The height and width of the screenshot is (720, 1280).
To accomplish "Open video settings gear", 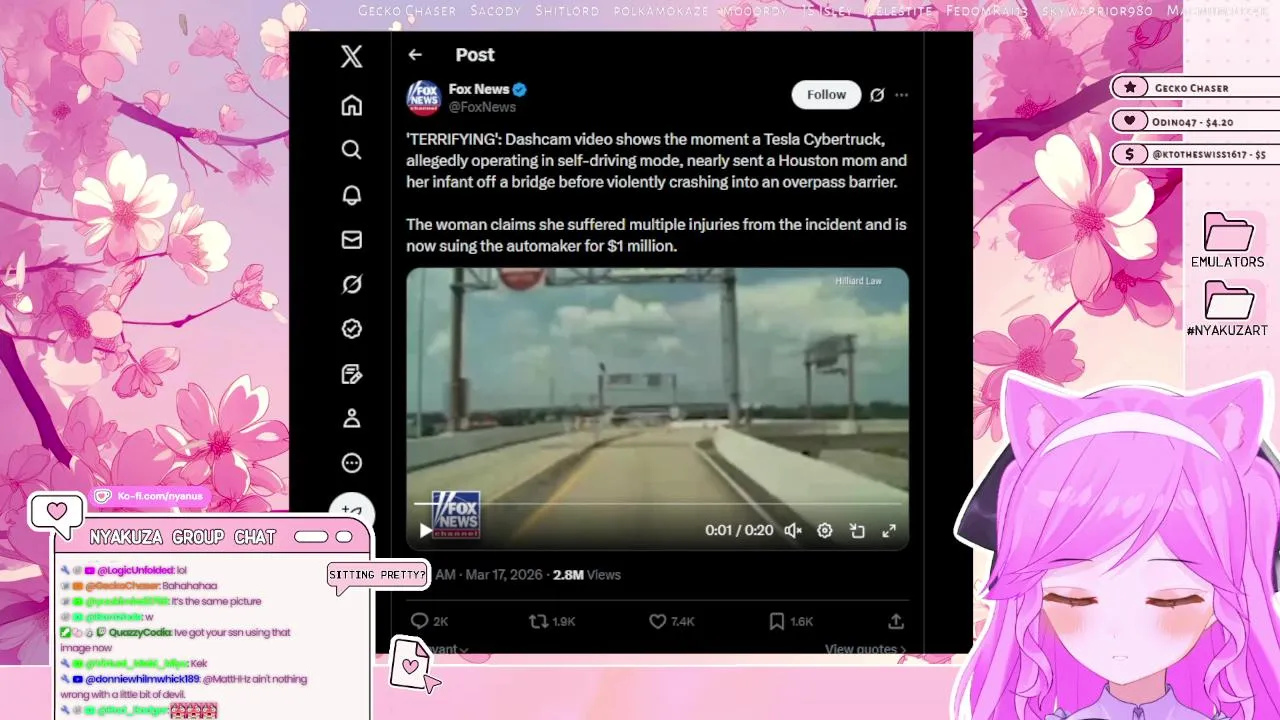I will pos(825,531).
